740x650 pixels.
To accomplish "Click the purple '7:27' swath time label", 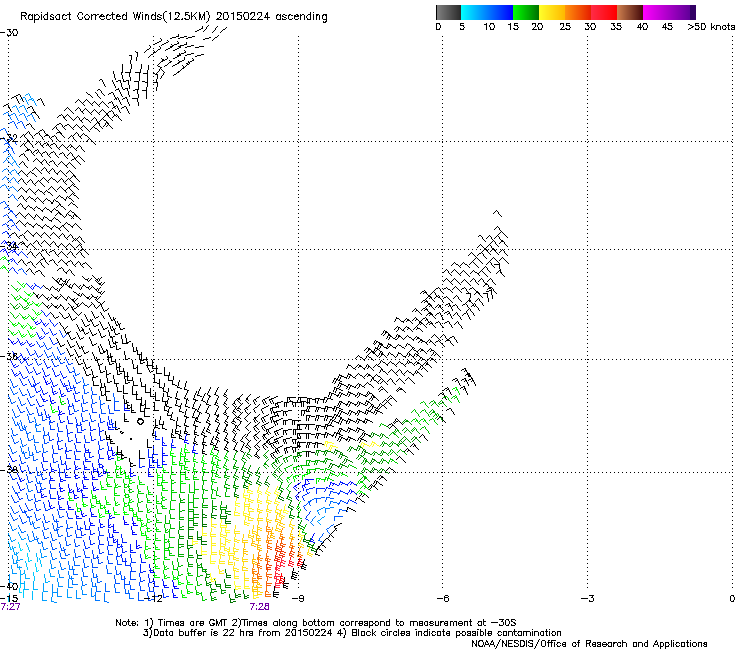I will point(10,607).
